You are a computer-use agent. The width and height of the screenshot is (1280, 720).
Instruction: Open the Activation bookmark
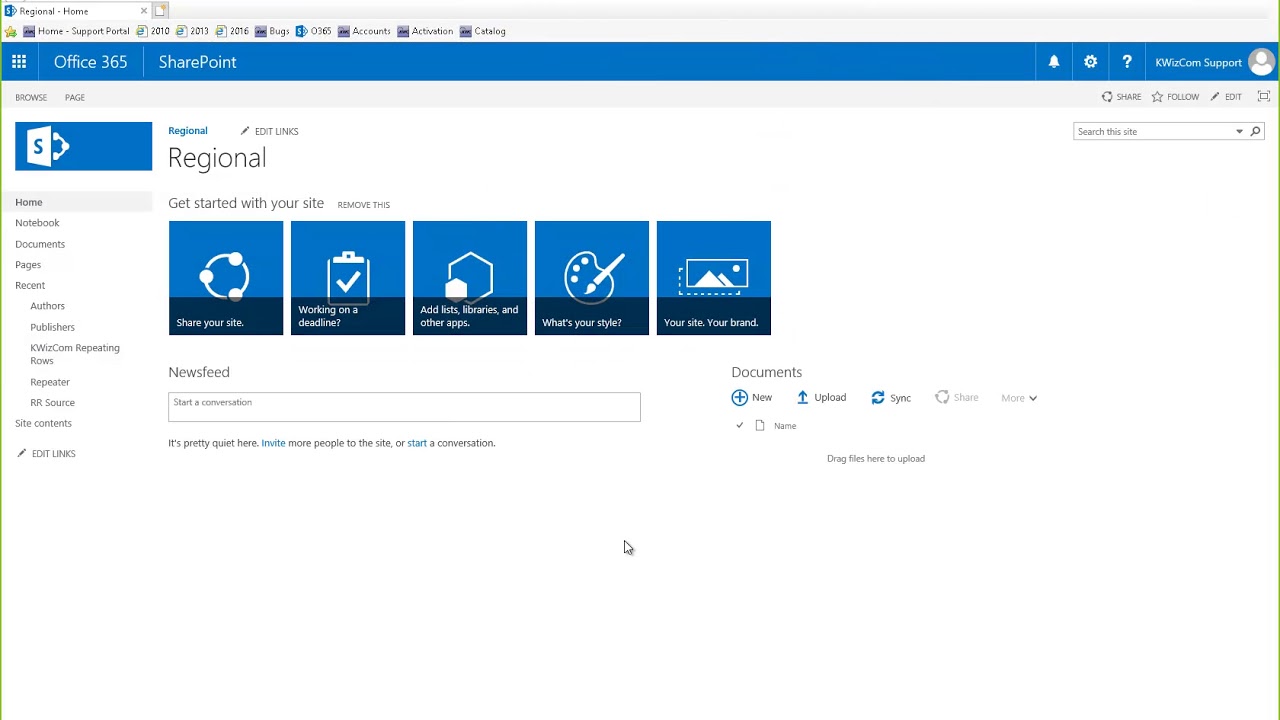[x=425, y=31]
